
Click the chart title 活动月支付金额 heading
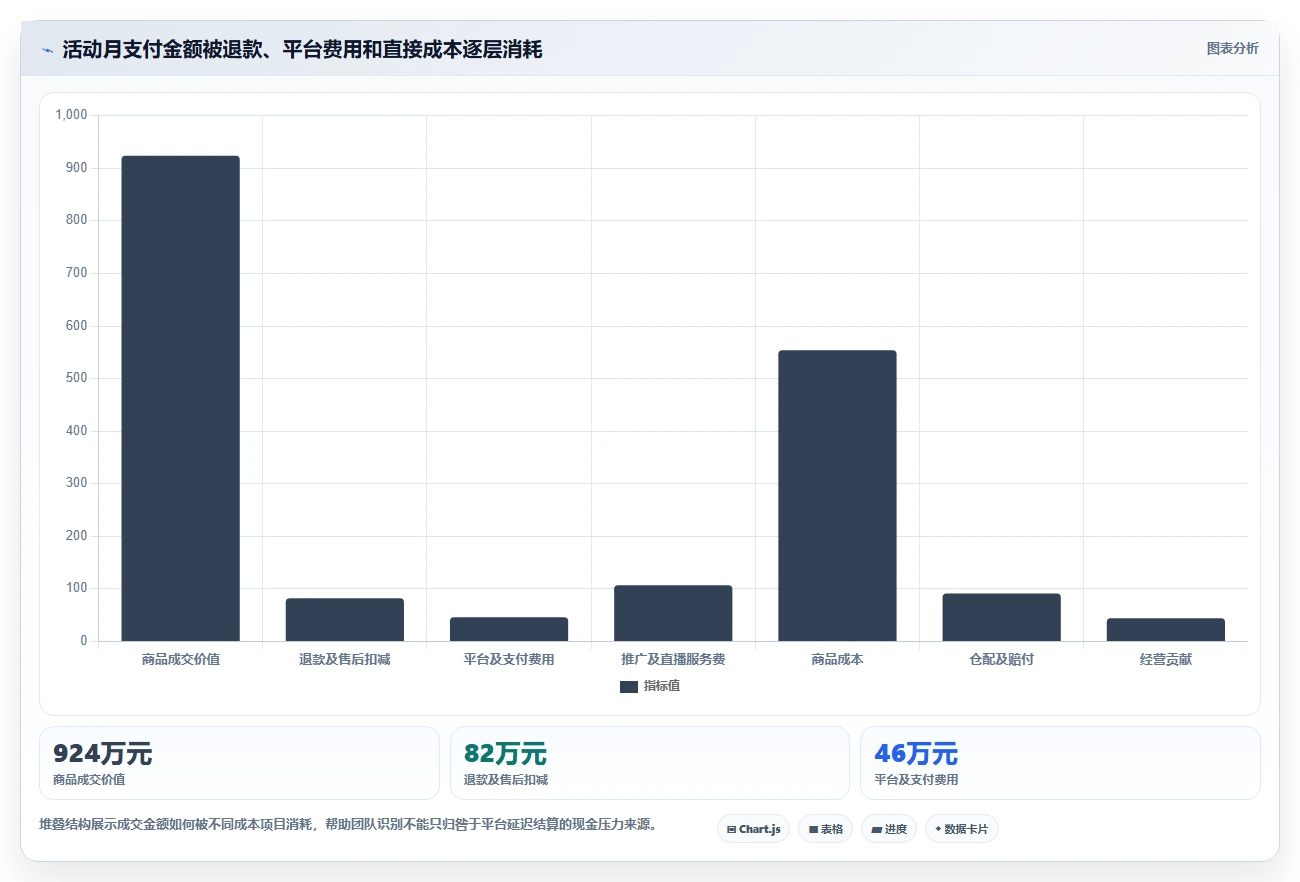[x=302, y=49]
